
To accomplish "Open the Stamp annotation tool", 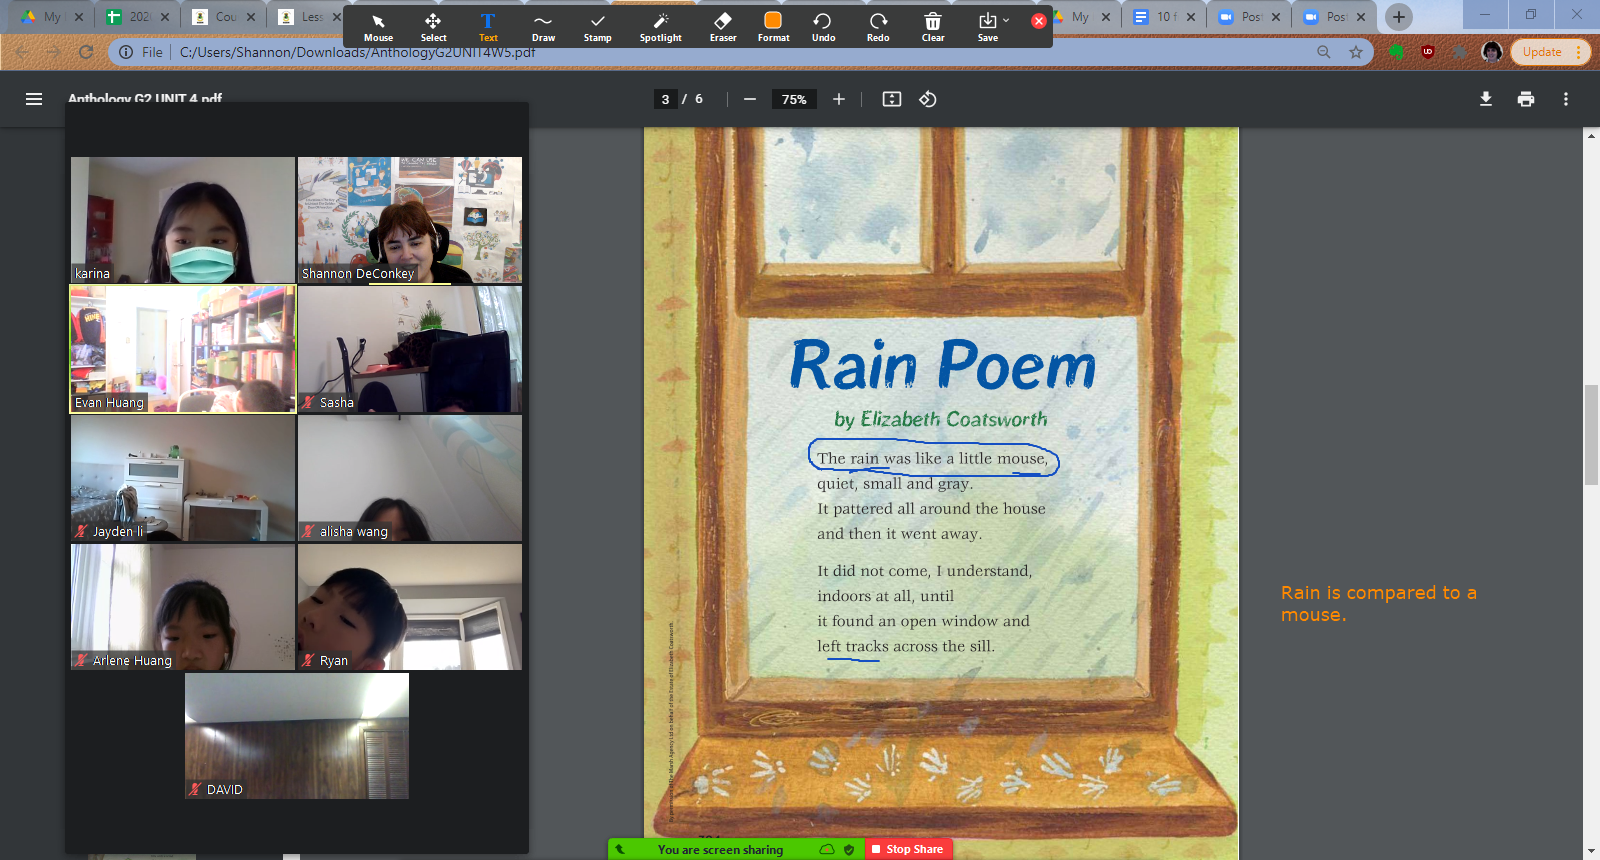I will coord(598,27).
